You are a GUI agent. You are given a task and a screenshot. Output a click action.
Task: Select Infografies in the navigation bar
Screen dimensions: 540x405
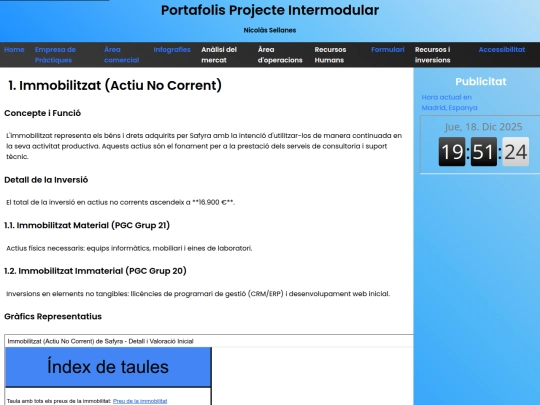[x=172, y=50]
